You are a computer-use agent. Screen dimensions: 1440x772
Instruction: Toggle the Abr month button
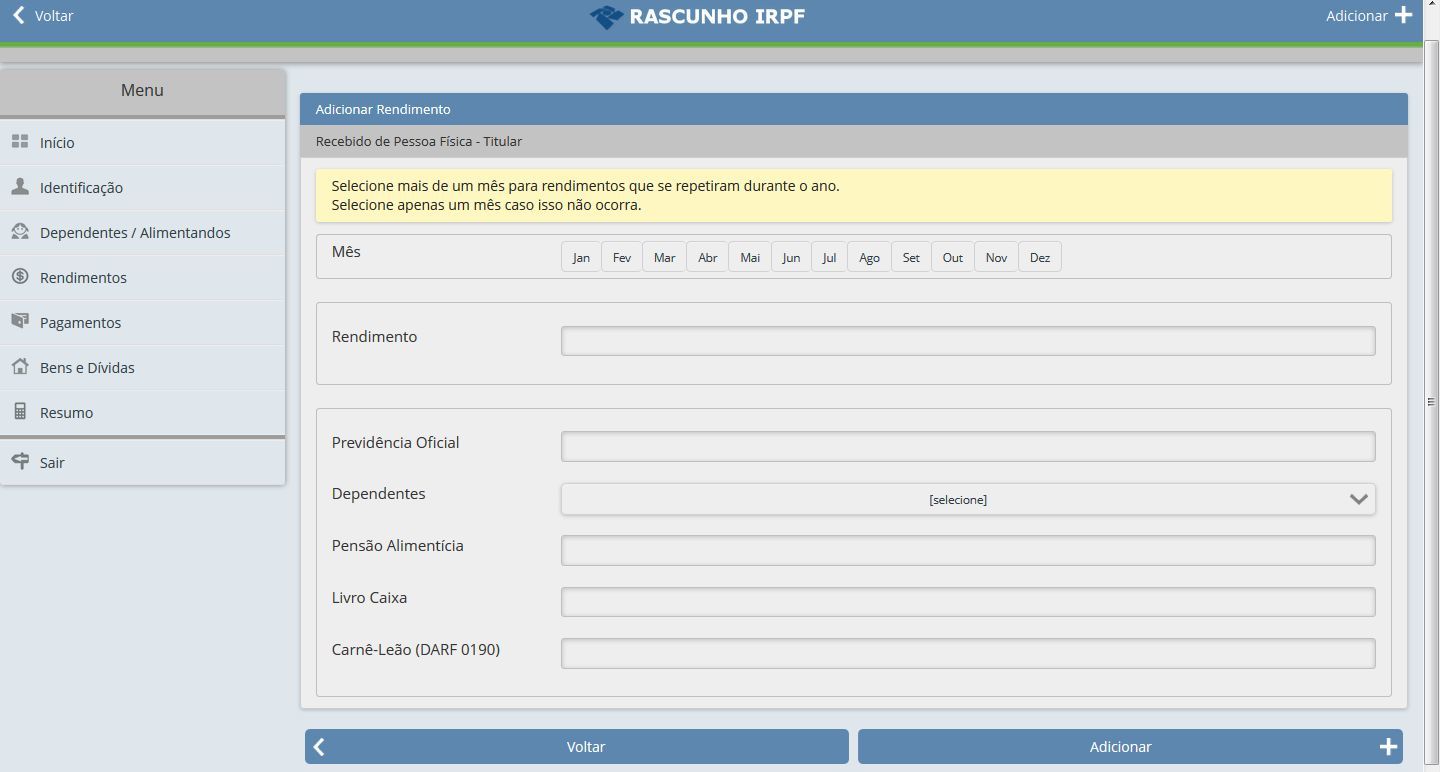click(x=707, y=257)
